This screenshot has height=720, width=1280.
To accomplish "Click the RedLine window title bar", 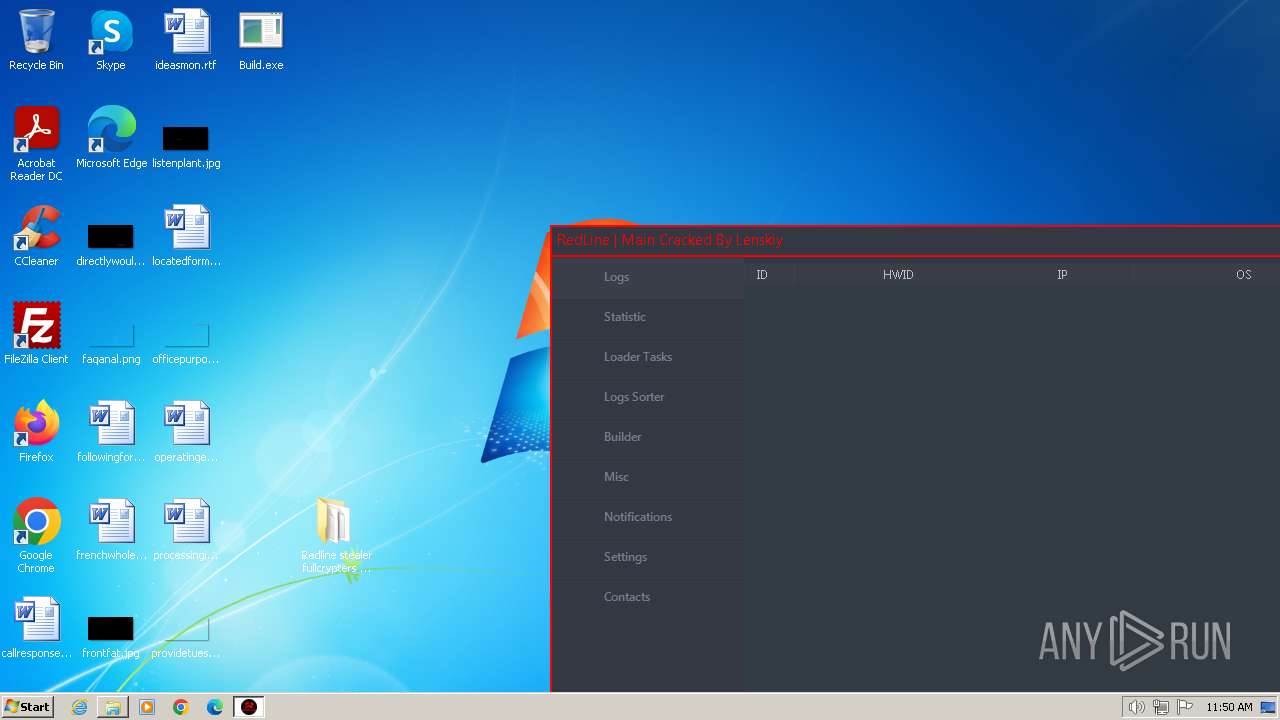I will pos(915,241).
